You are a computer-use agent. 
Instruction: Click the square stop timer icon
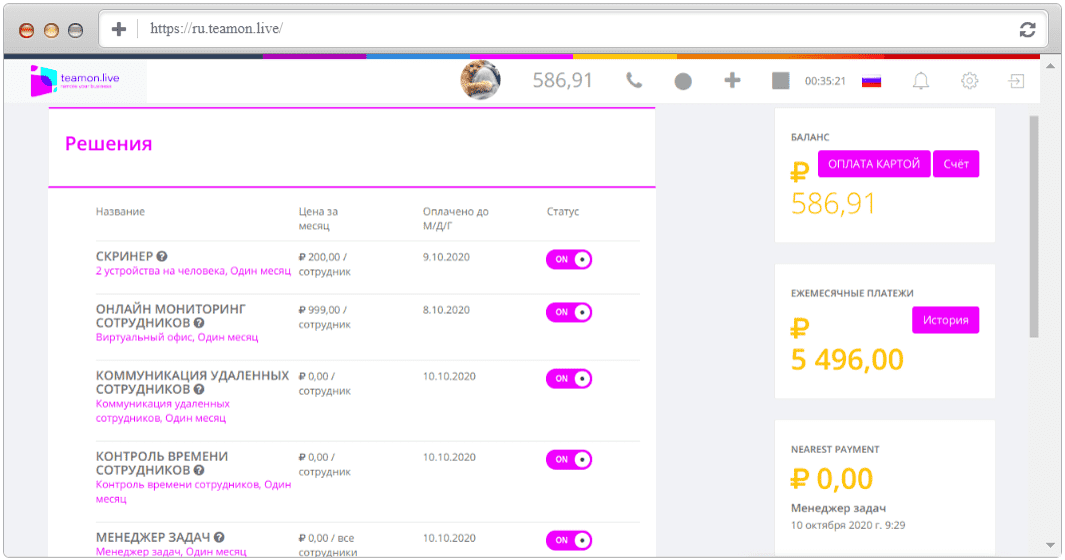pyautogui.click(x=780, y=81)
